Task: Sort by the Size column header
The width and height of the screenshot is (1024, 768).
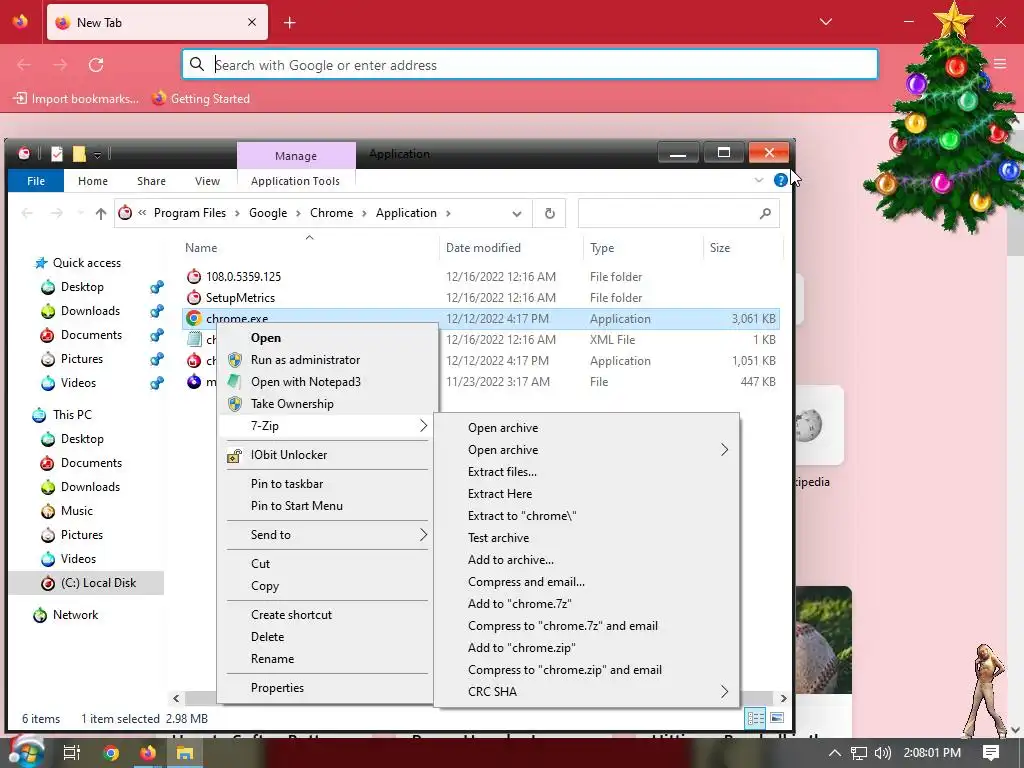Action: tap(720, 248)
